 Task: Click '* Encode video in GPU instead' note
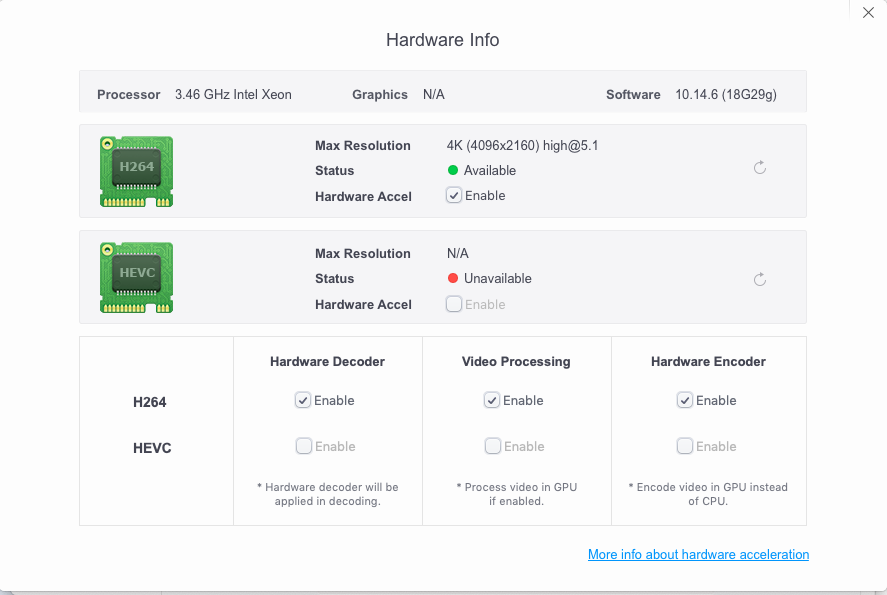tap(708, 487)
